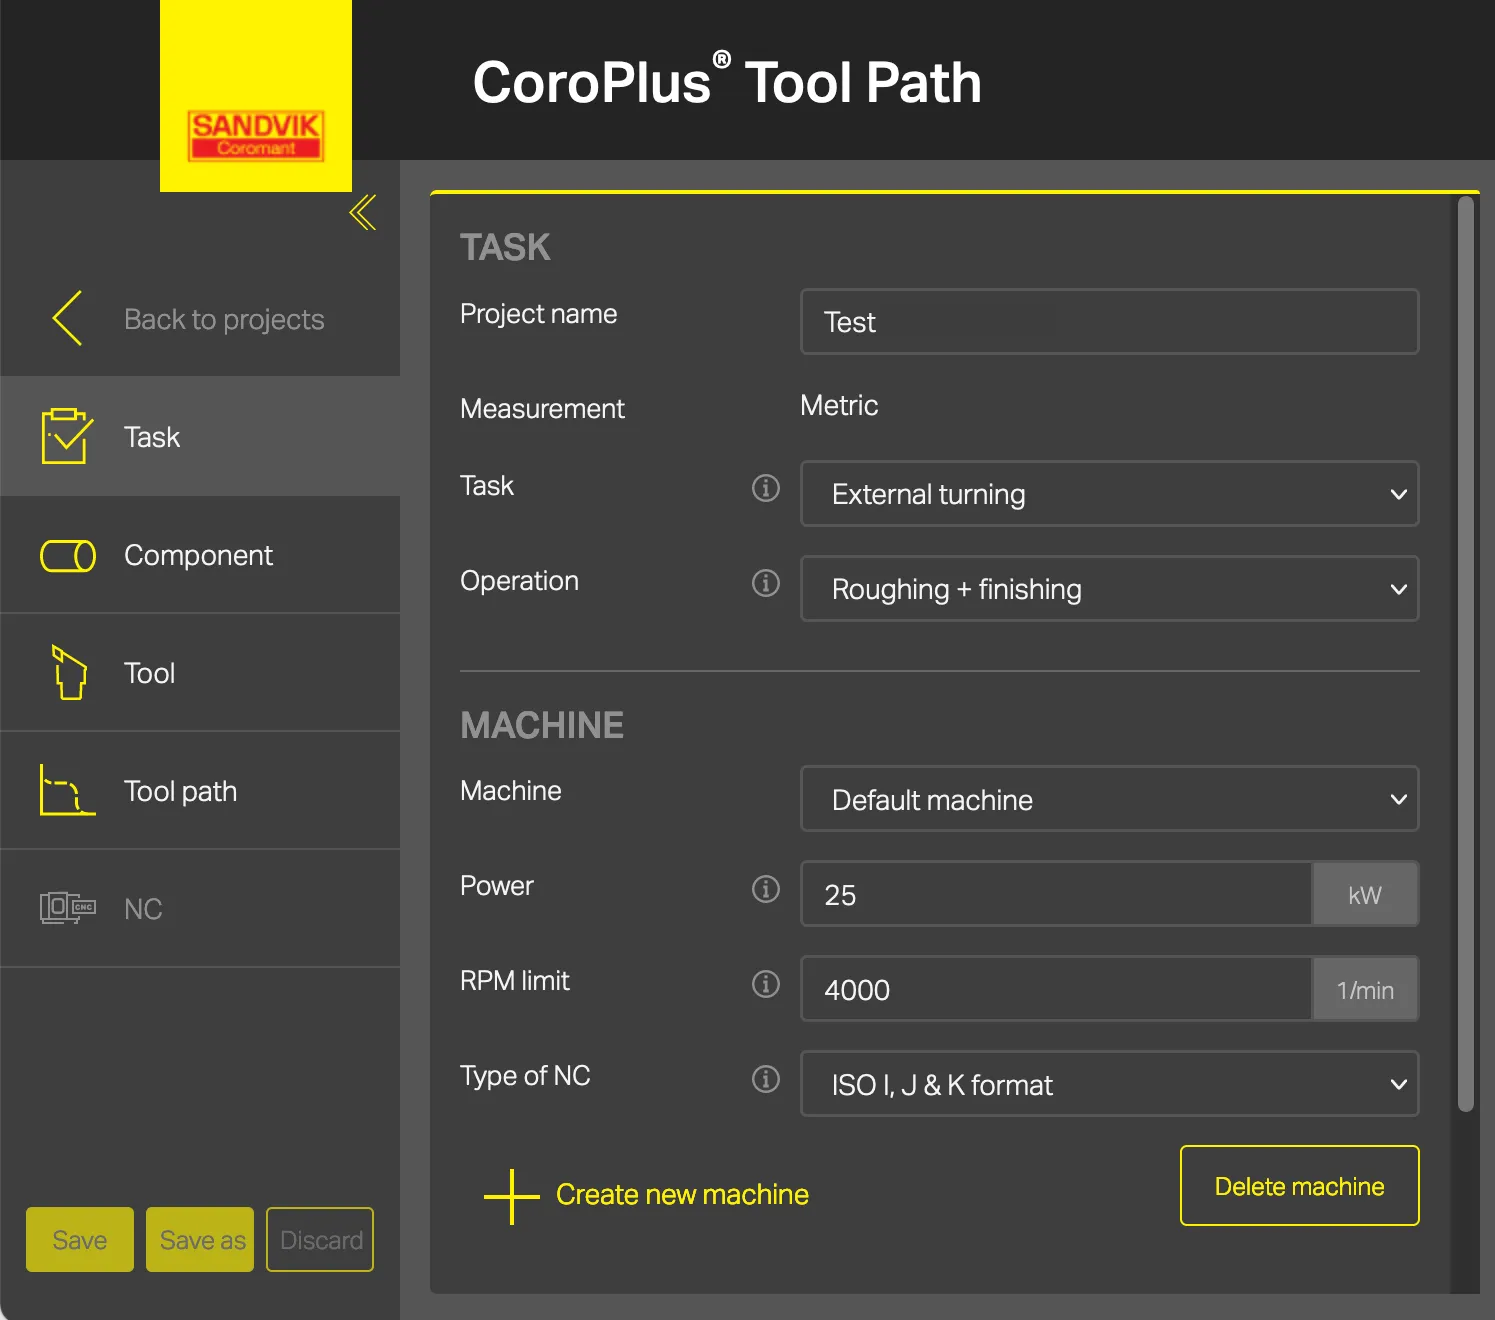Click the Save as button
The width and height of the screenshot is (1495, 1320).
point(200,1240)
